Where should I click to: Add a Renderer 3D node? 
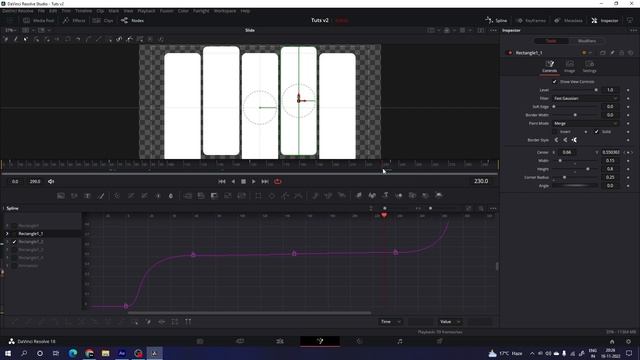tap(439, 196)
